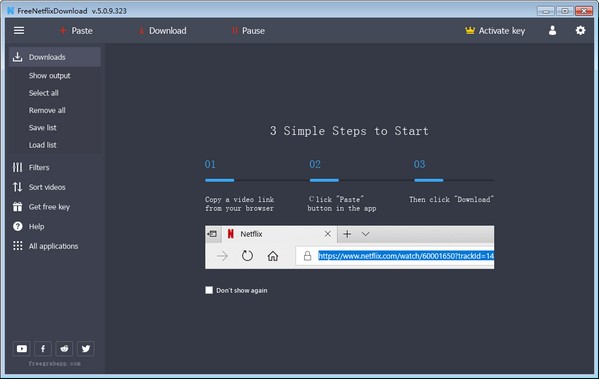Open the Reddit social icon
This screenshot has width=599, height=379.
pos(64,348)
